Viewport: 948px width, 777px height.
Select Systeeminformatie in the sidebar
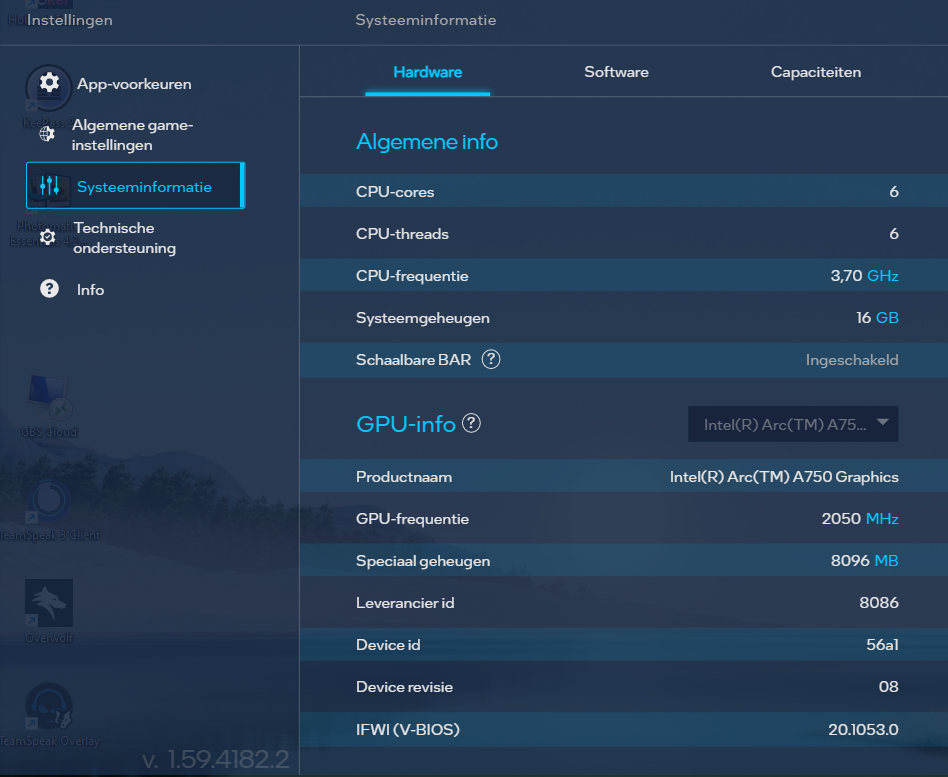coord(135,185)
